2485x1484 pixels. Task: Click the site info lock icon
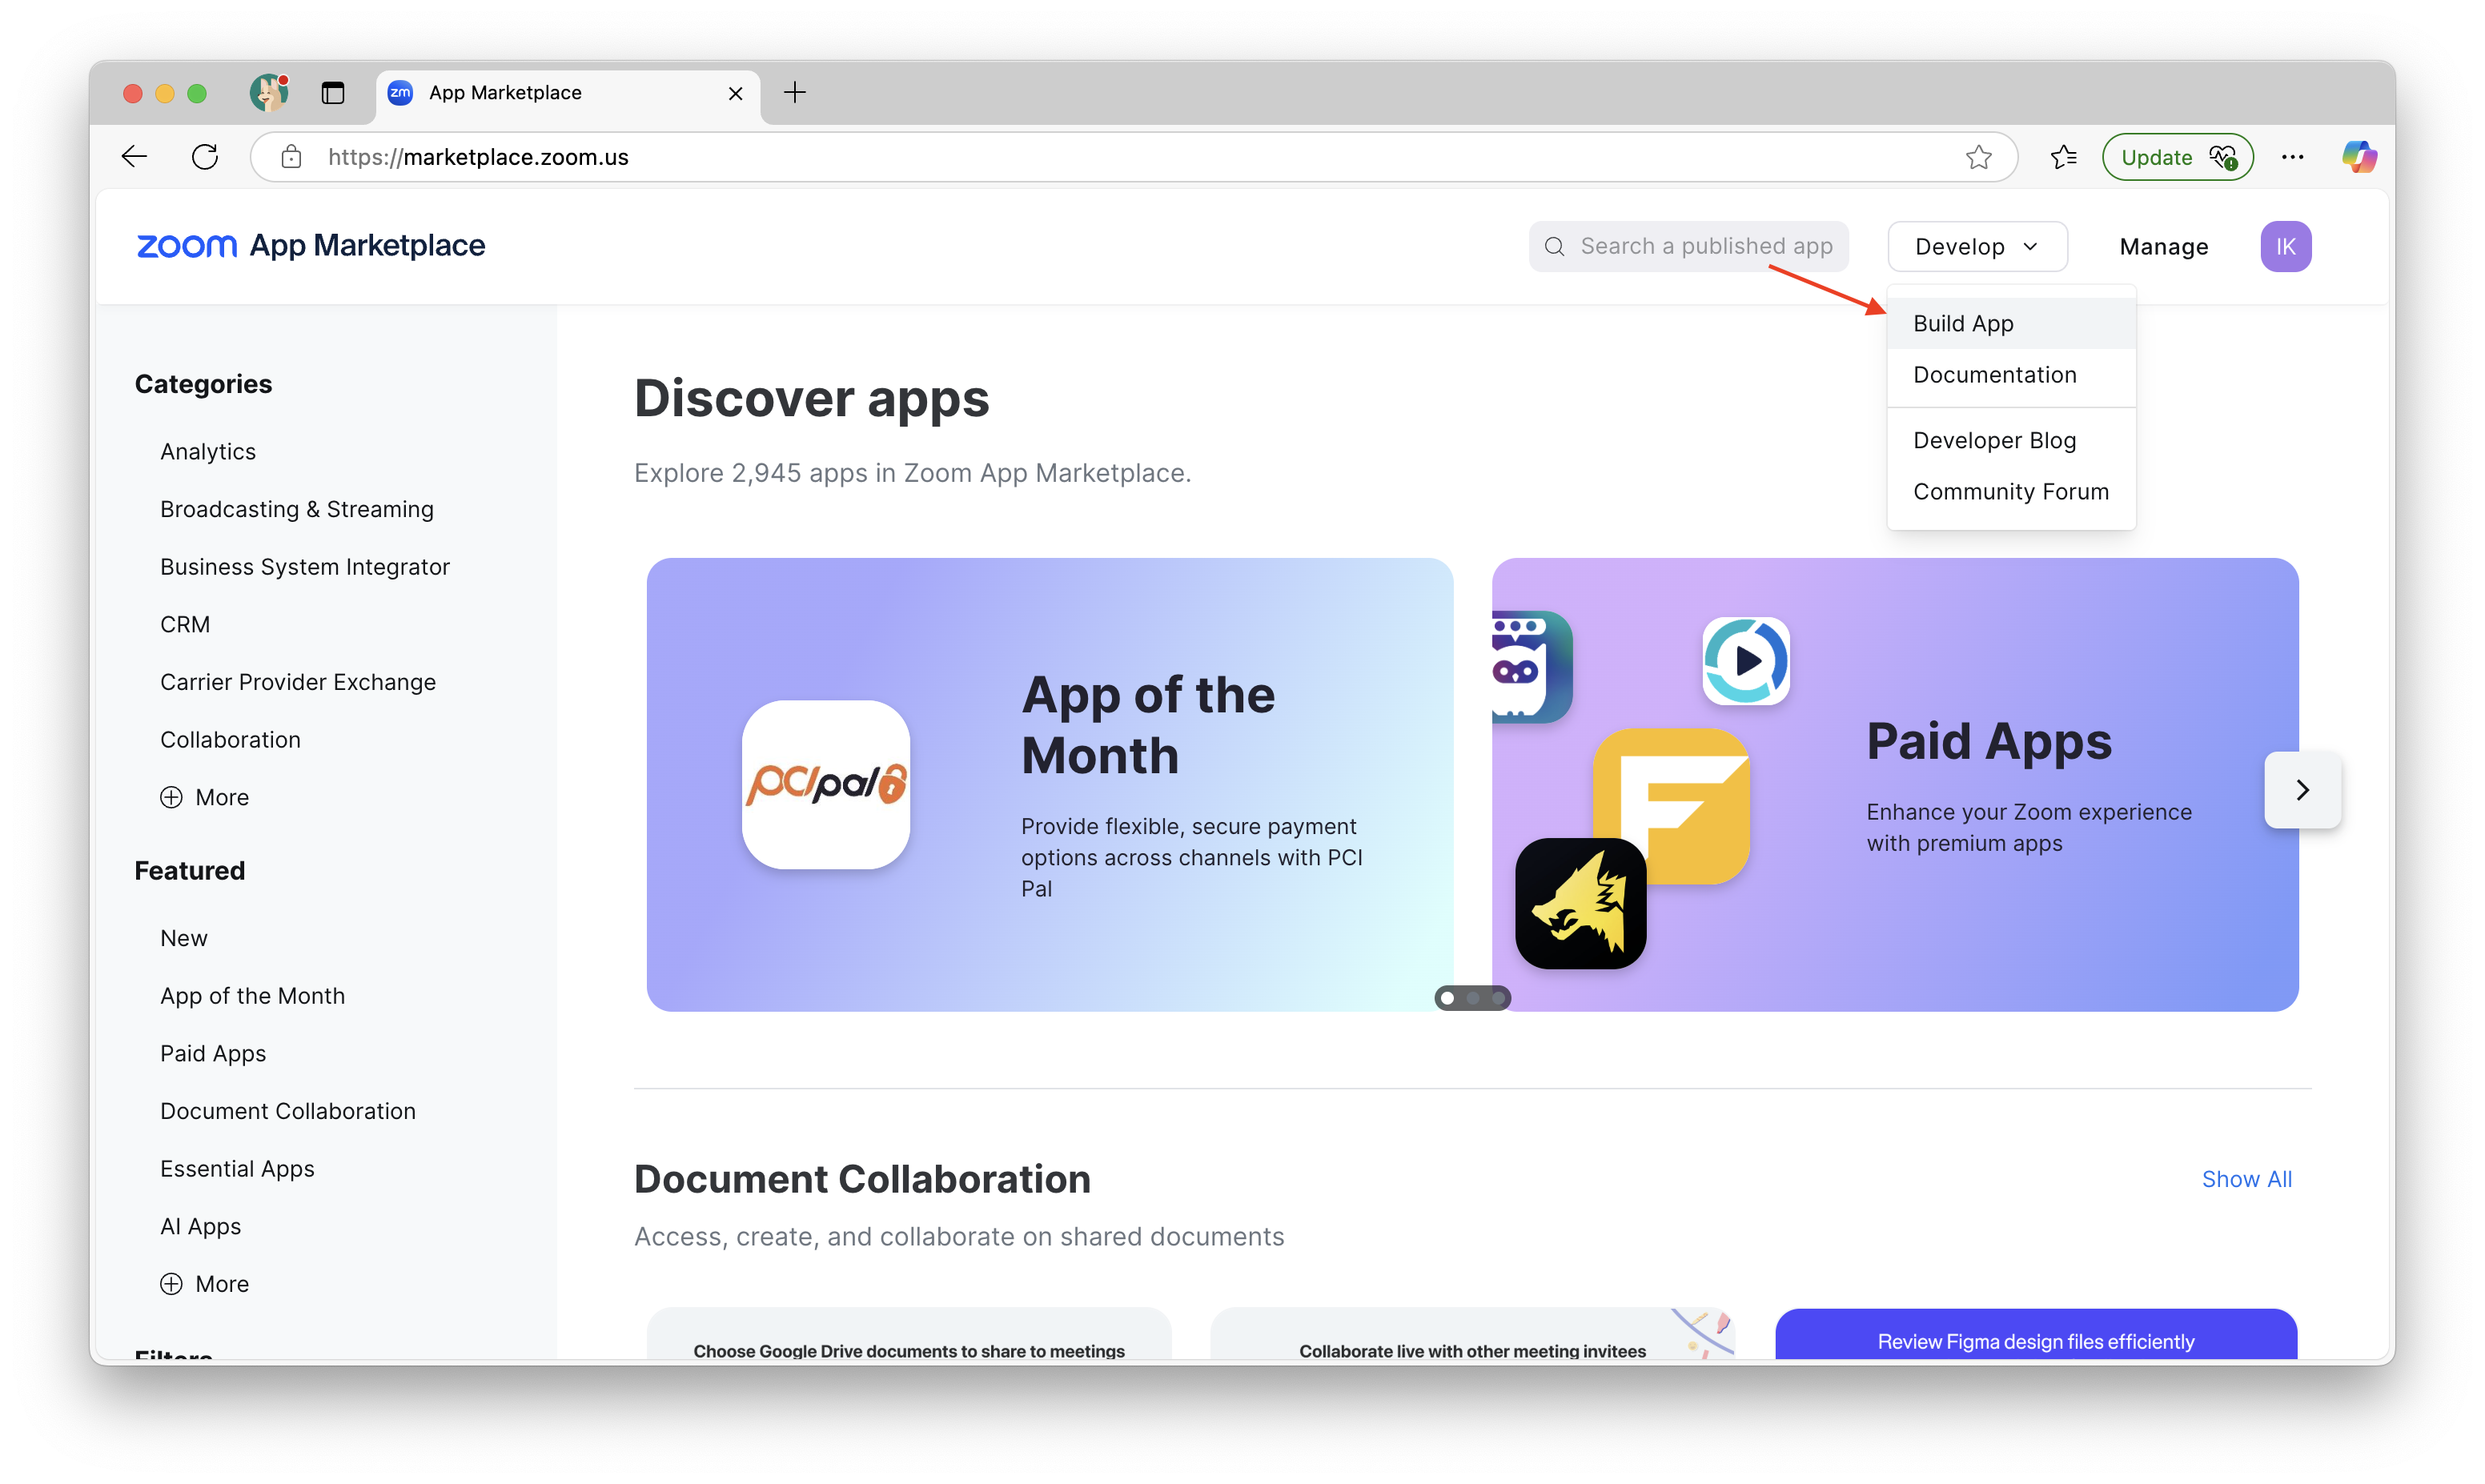[291, 157]
